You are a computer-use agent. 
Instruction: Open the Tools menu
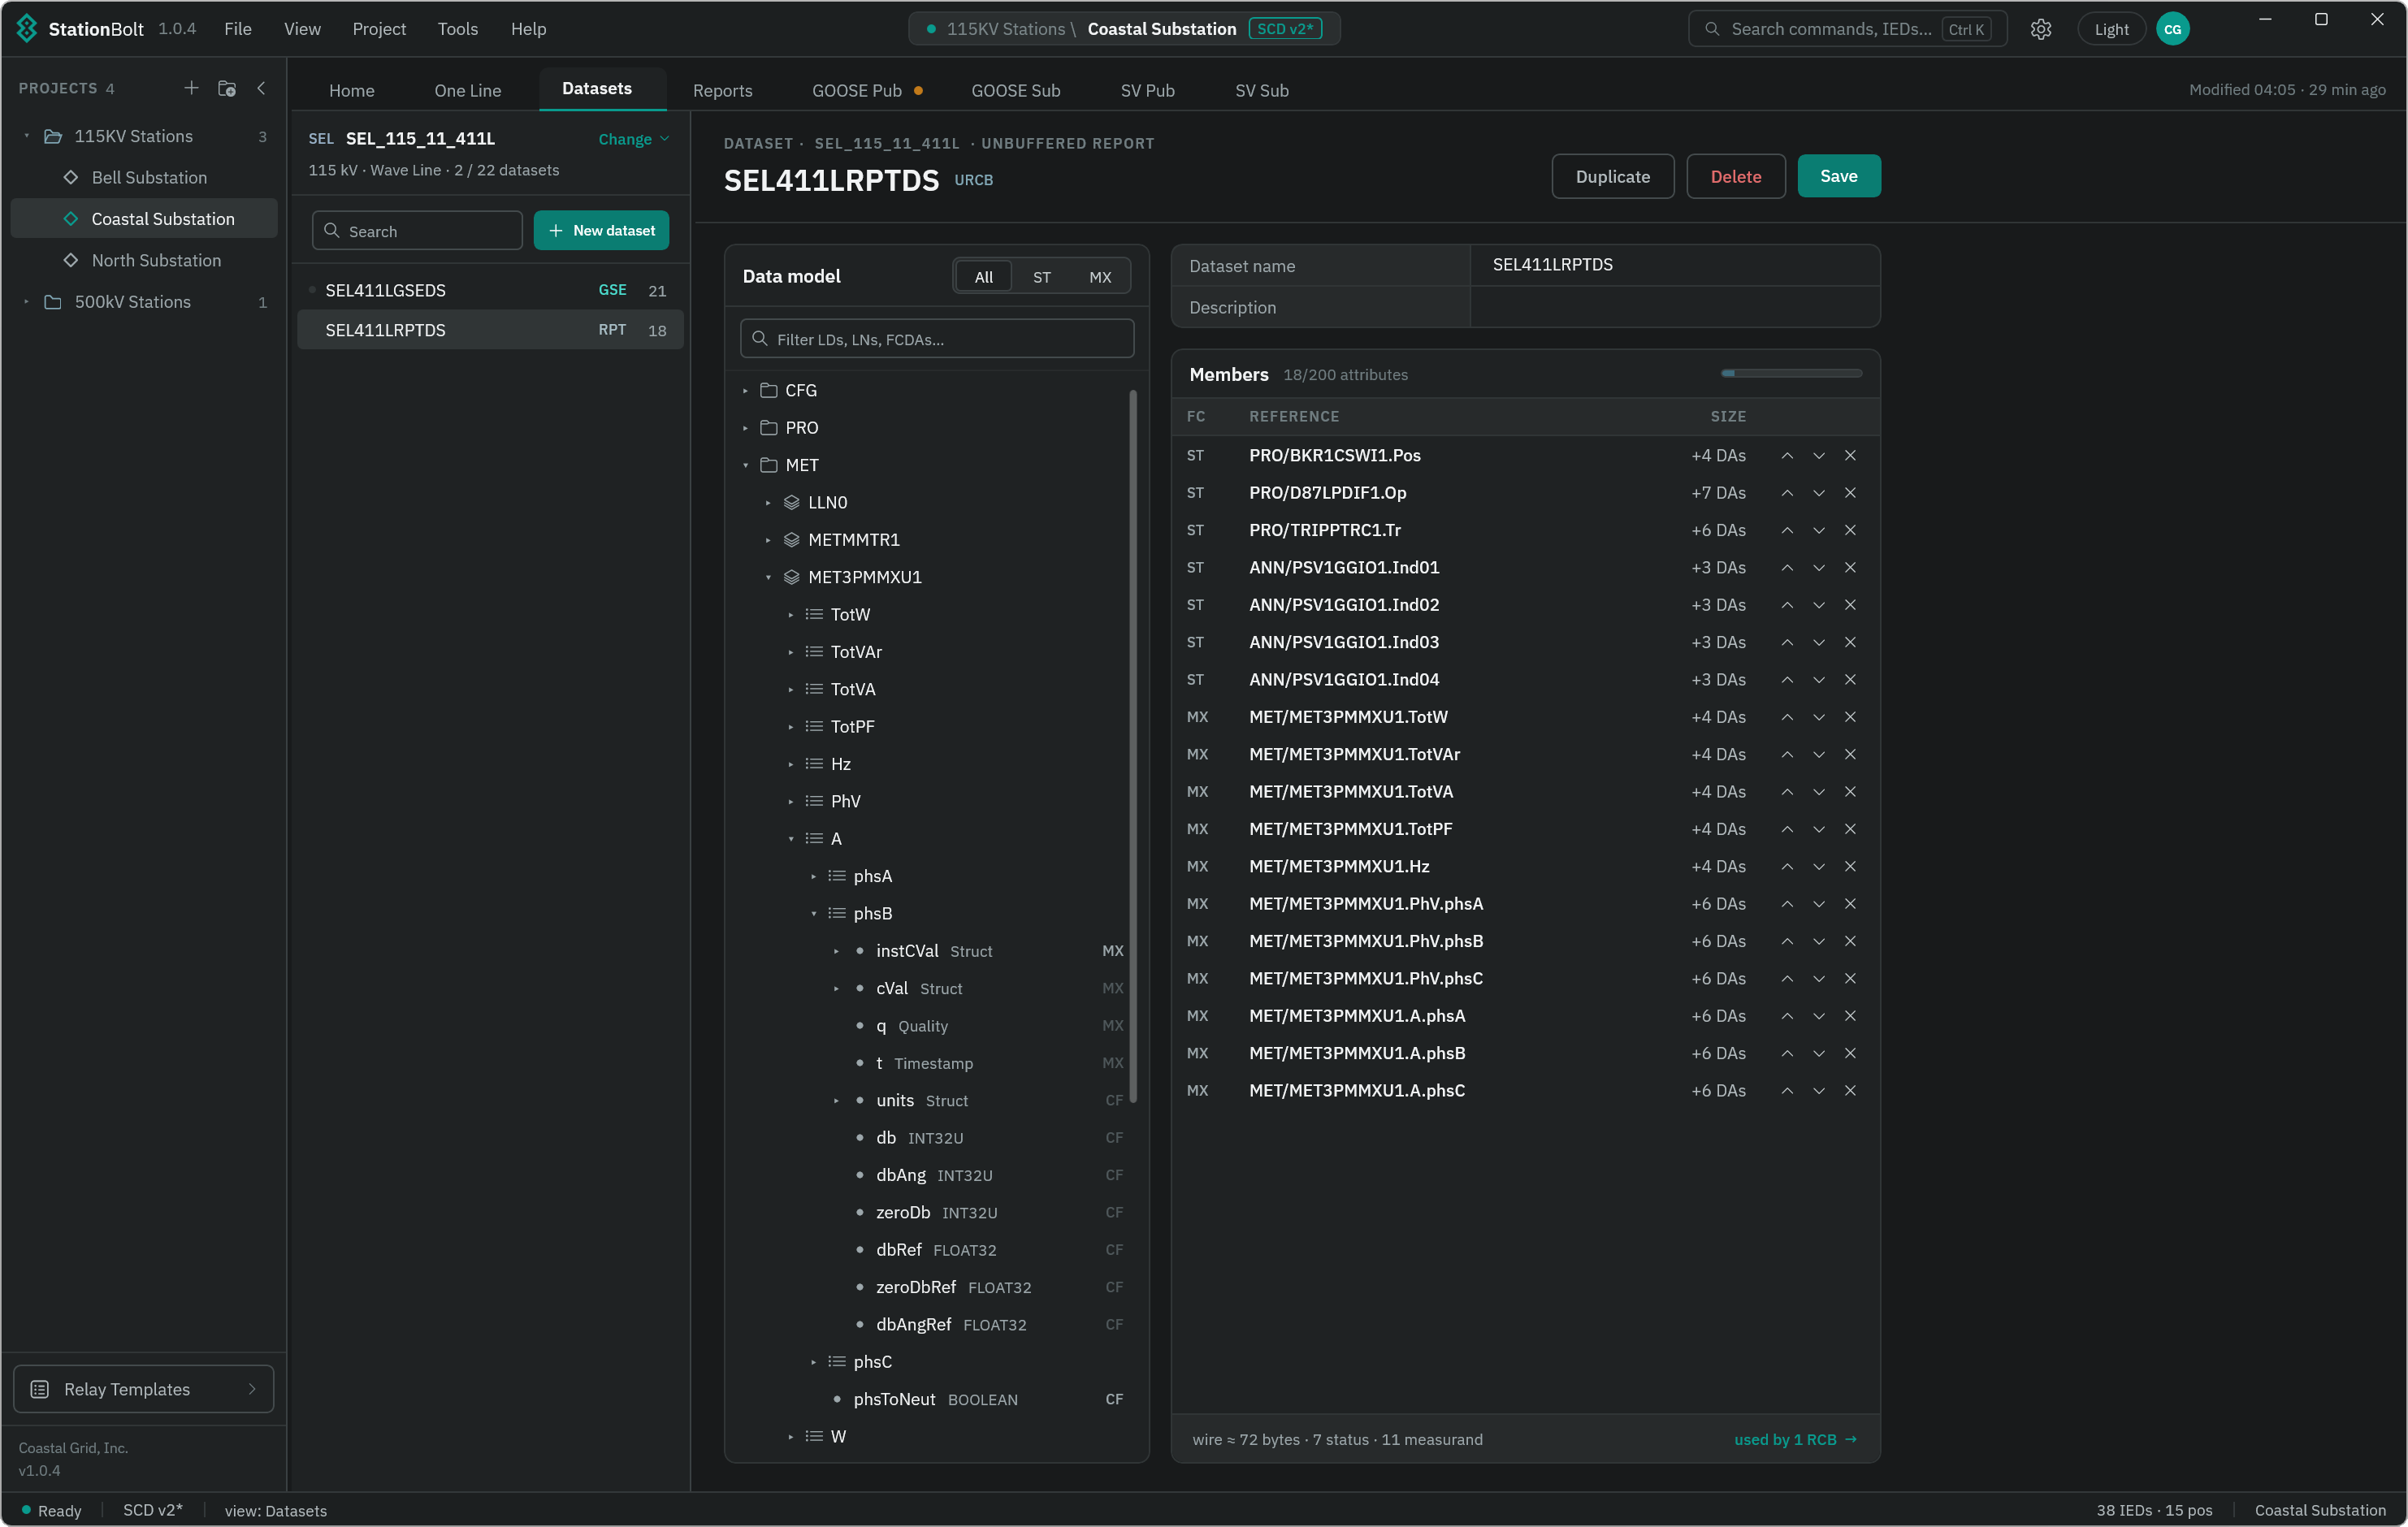[457, 29]
